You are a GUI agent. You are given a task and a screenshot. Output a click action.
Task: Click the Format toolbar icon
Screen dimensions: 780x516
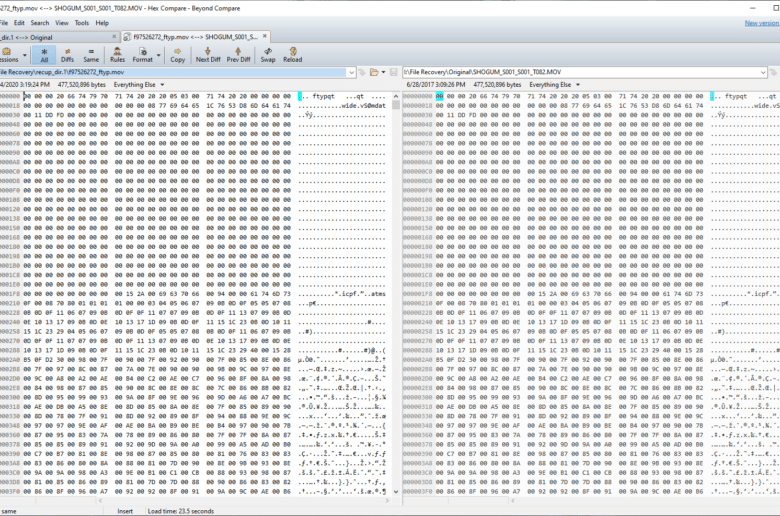[x=143, y=55]
